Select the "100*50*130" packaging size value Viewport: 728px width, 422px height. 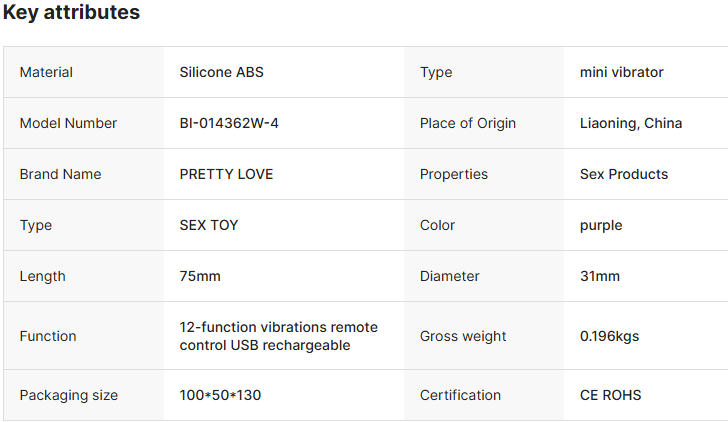[x=220, y=395]
